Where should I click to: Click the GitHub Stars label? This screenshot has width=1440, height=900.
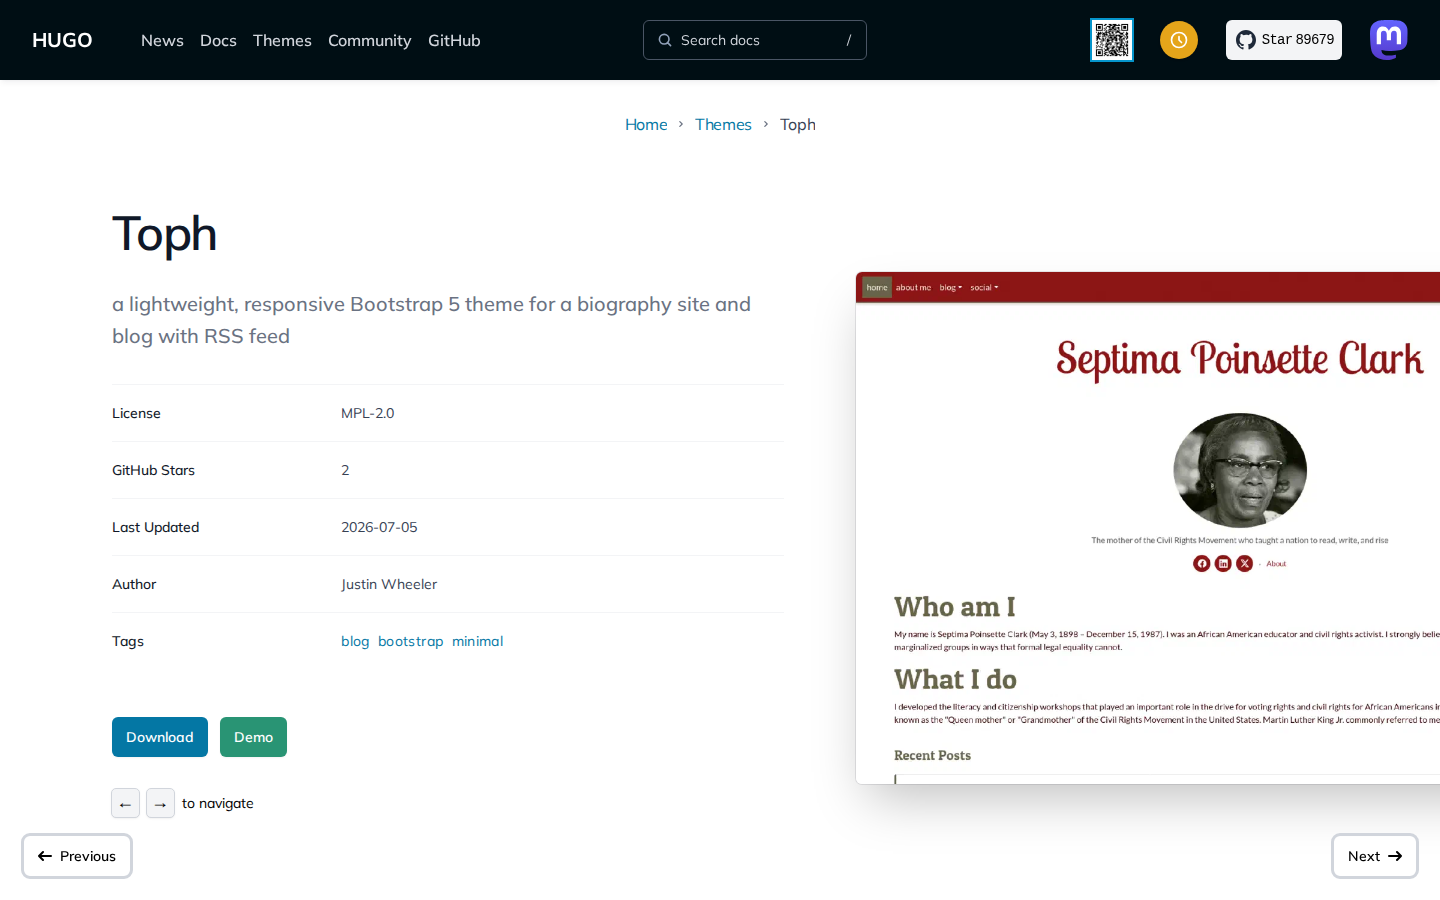pyautogui.click(x=153, y=470)
